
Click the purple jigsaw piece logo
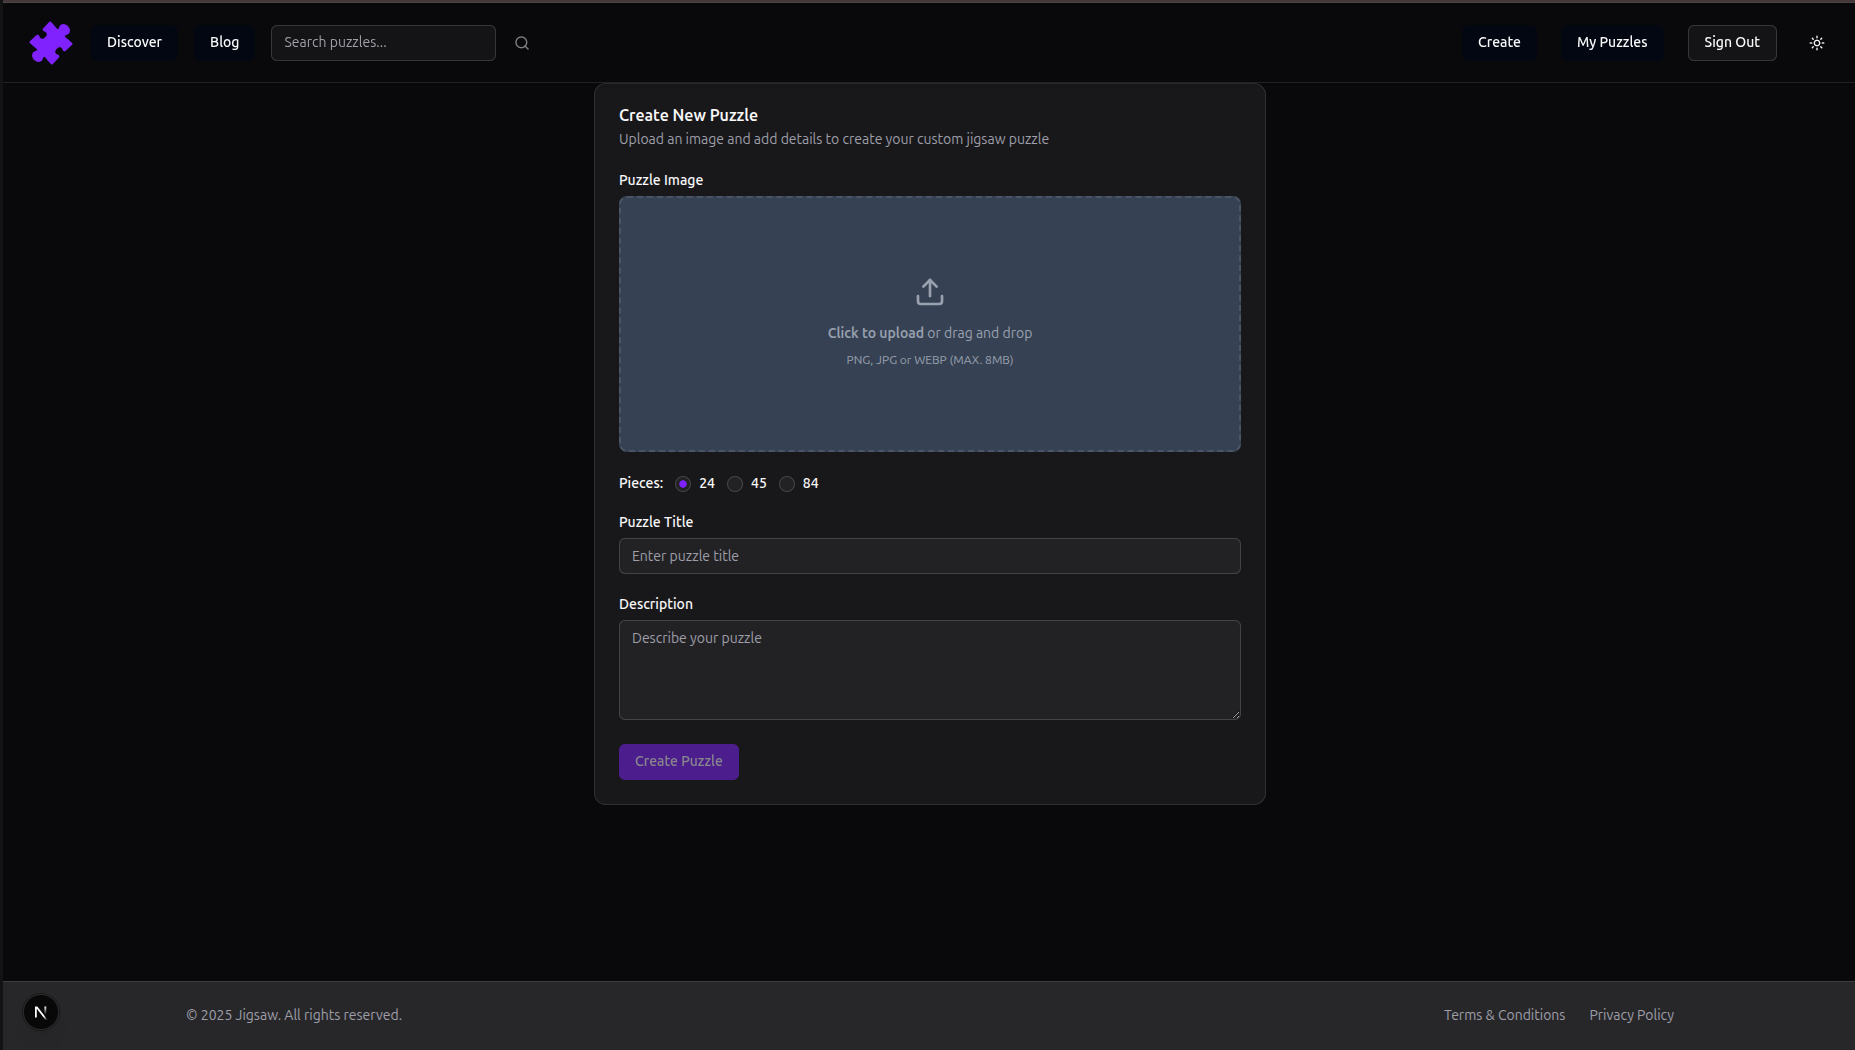pyautogui.click(x=50, y=43)
